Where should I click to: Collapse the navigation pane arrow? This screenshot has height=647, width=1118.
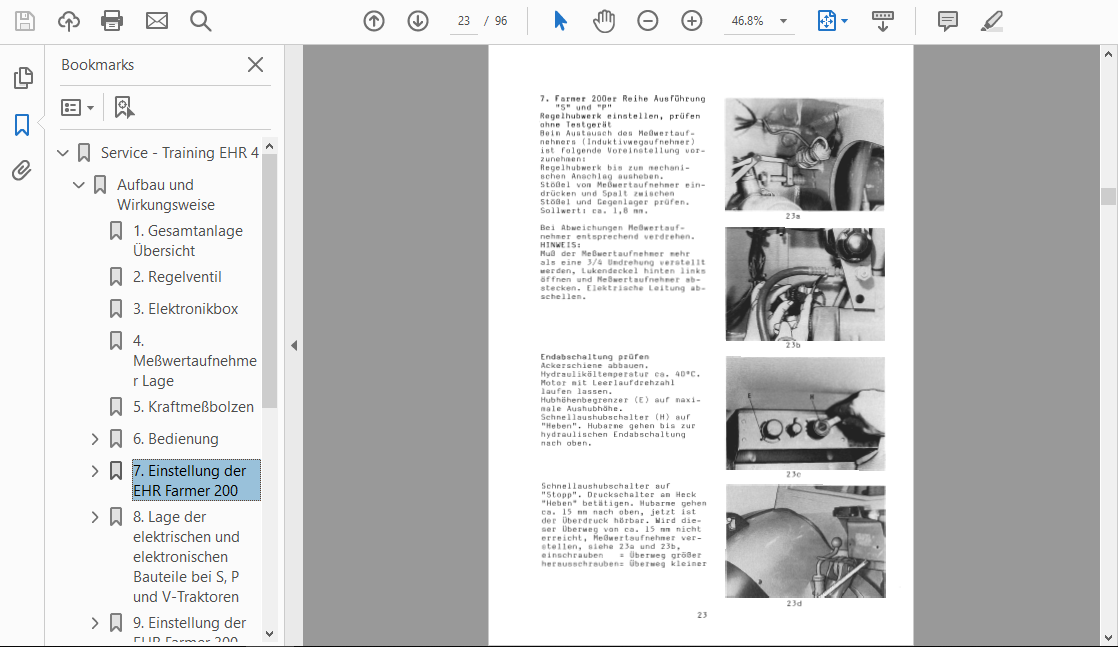(x=294, y=345)
